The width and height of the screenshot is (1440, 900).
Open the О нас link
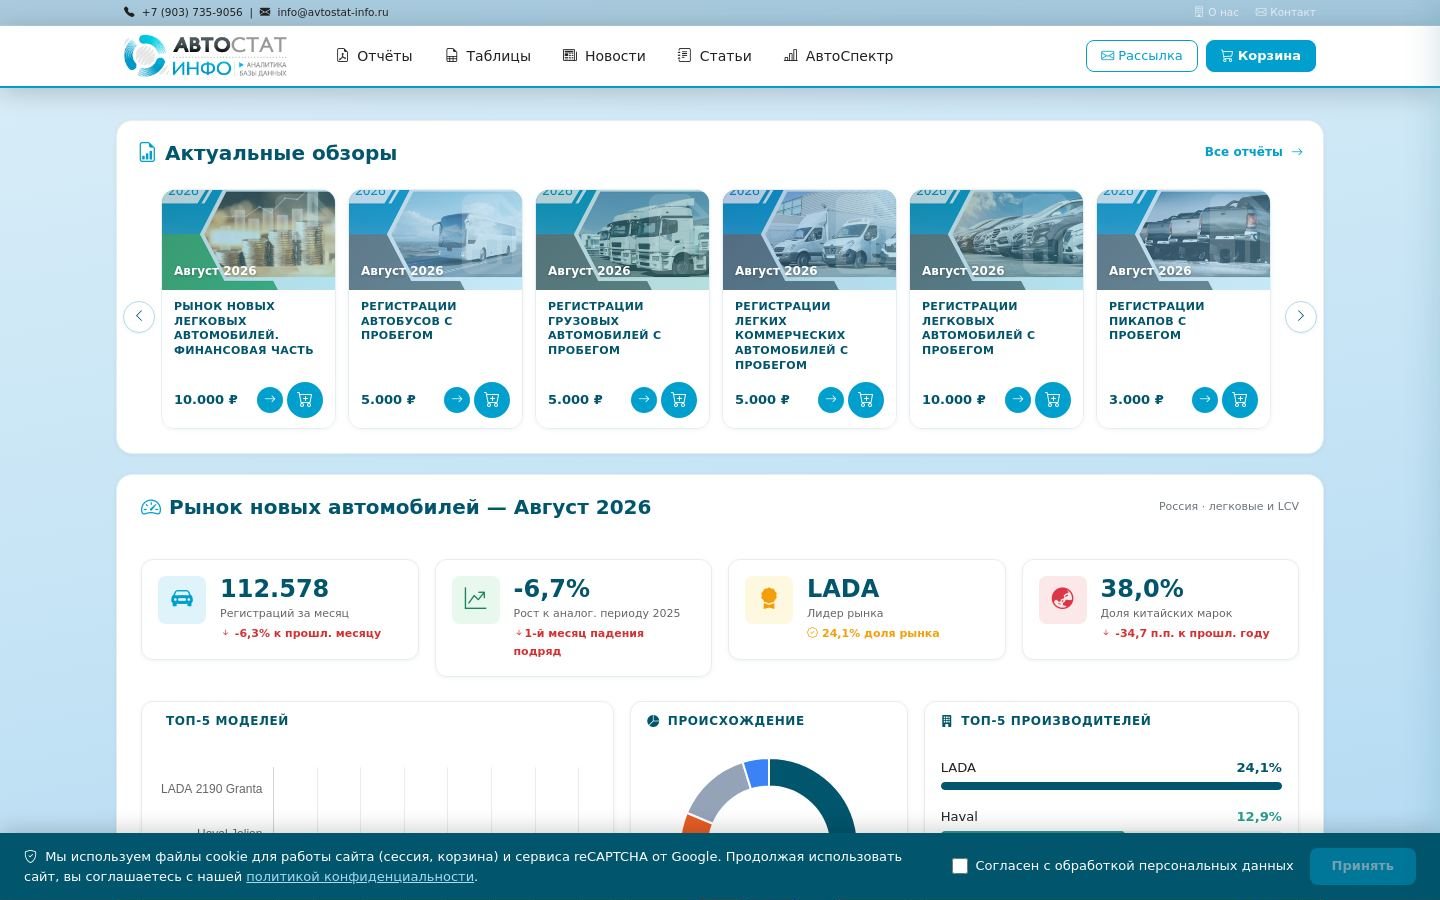(x=1216, y=12)
